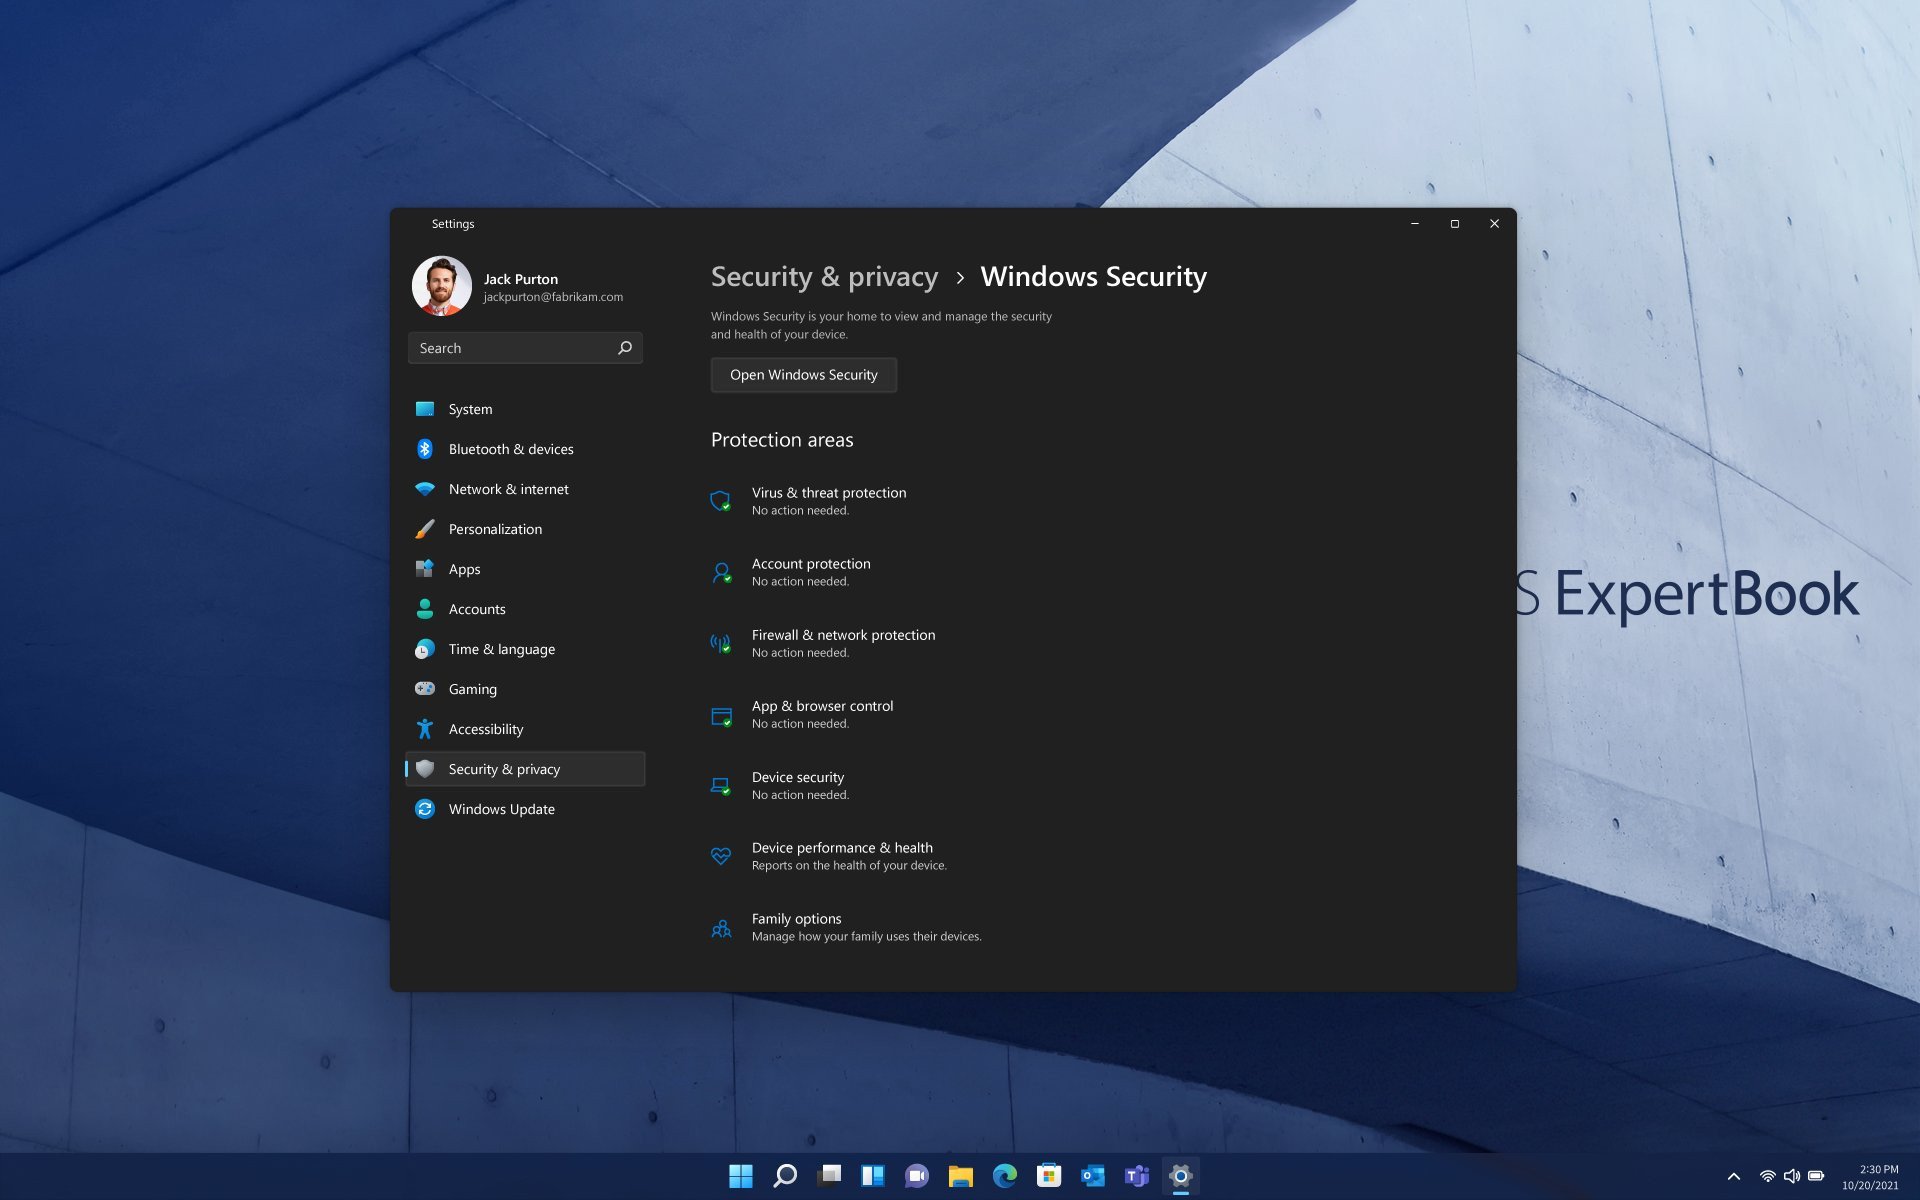Select Firewall & network protection antenna icon

click(720, 643)
